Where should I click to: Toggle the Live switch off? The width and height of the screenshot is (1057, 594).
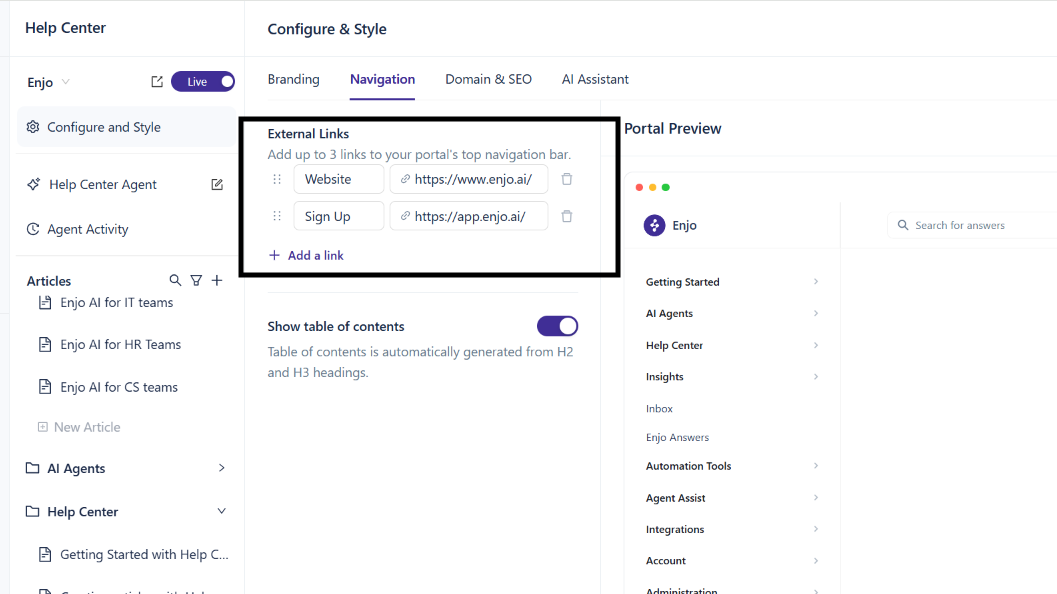[x=203, y=82]
